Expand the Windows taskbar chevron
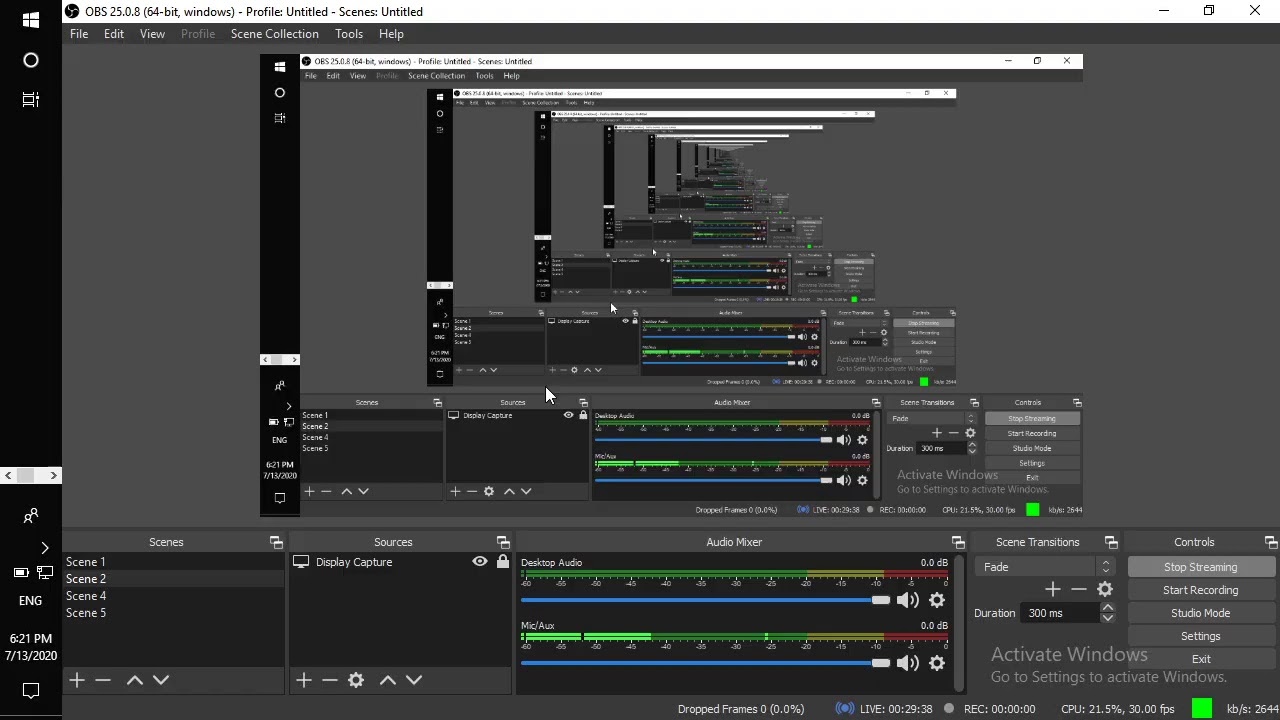Screen dimensions: 1280x720 (44, 548)
